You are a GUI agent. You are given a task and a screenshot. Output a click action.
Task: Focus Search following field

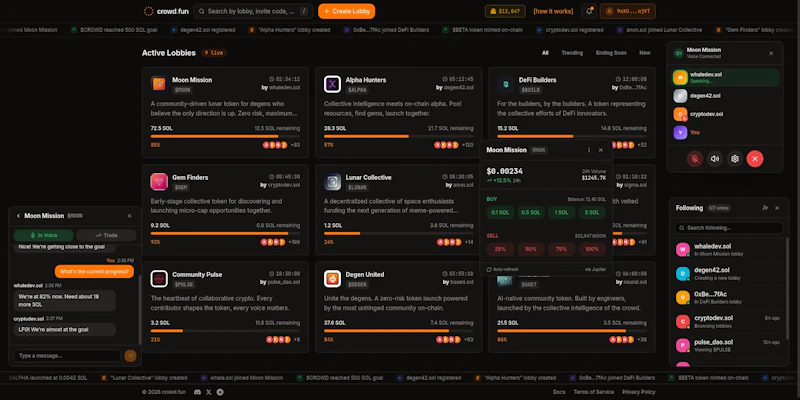[729, 228]
